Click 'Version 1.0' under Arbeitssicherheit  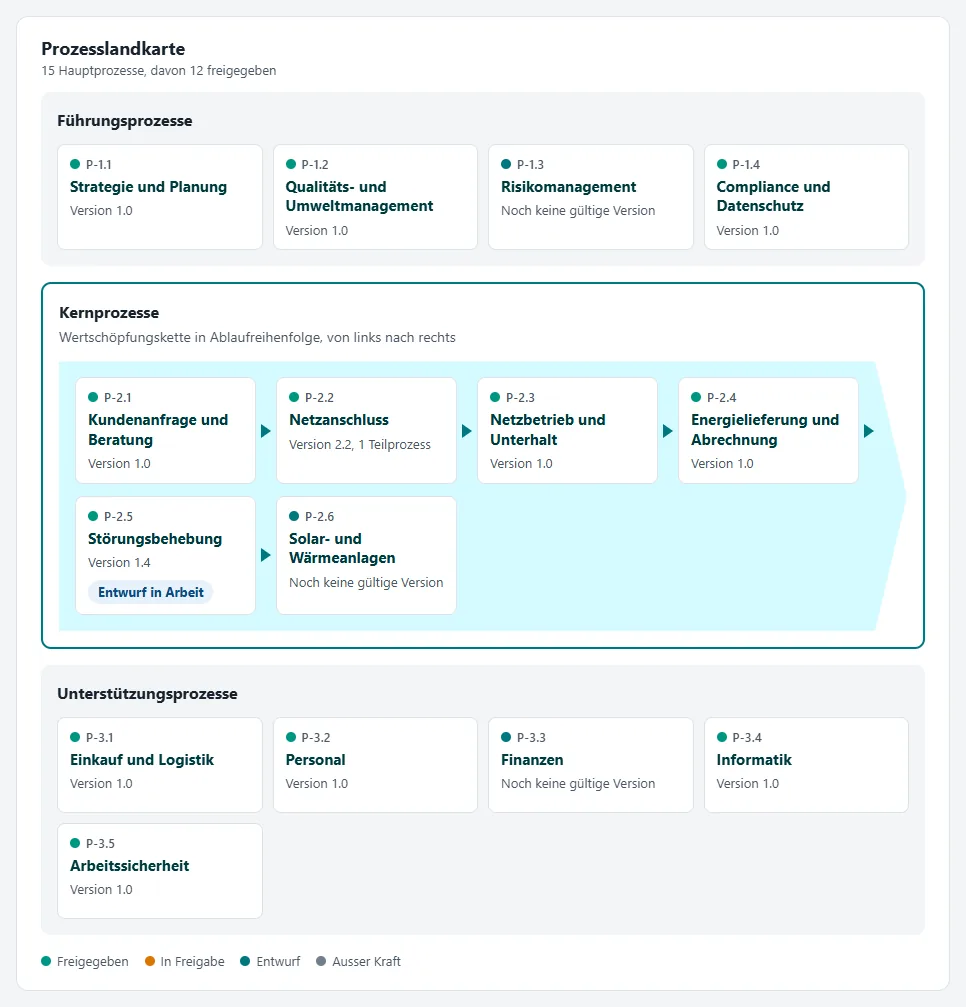(x=101, y=889)
